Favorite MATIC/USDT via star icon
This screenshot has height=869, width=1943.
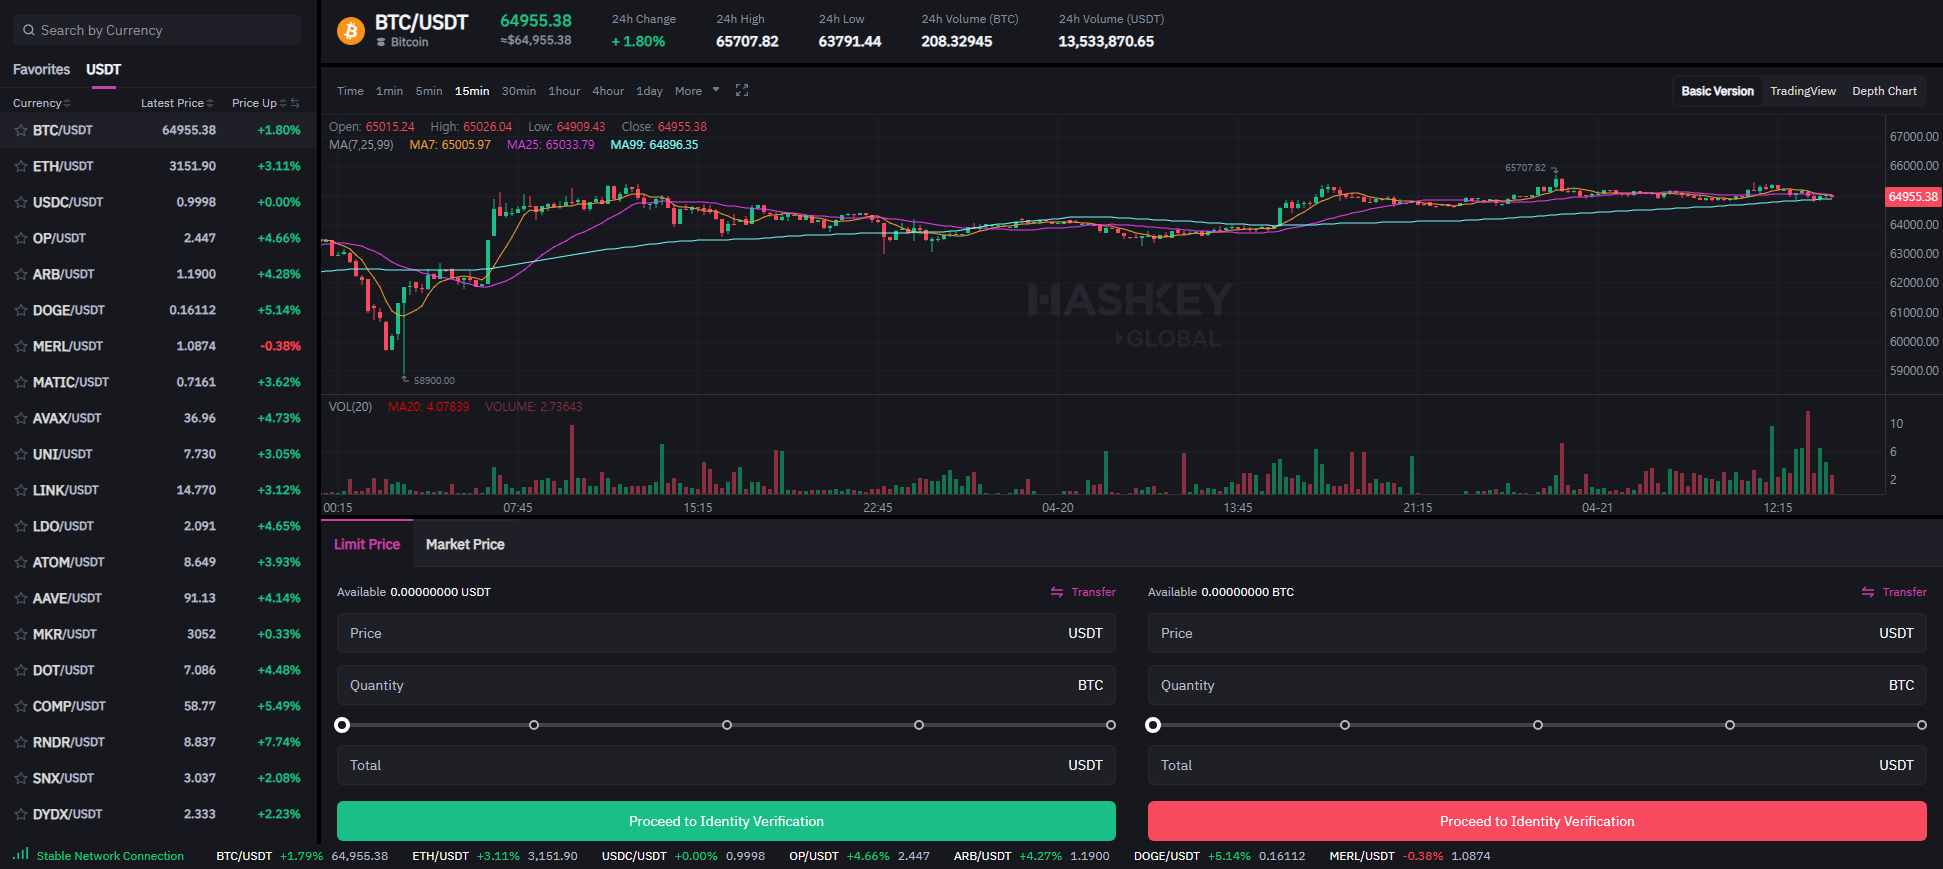tap(21, 382)
